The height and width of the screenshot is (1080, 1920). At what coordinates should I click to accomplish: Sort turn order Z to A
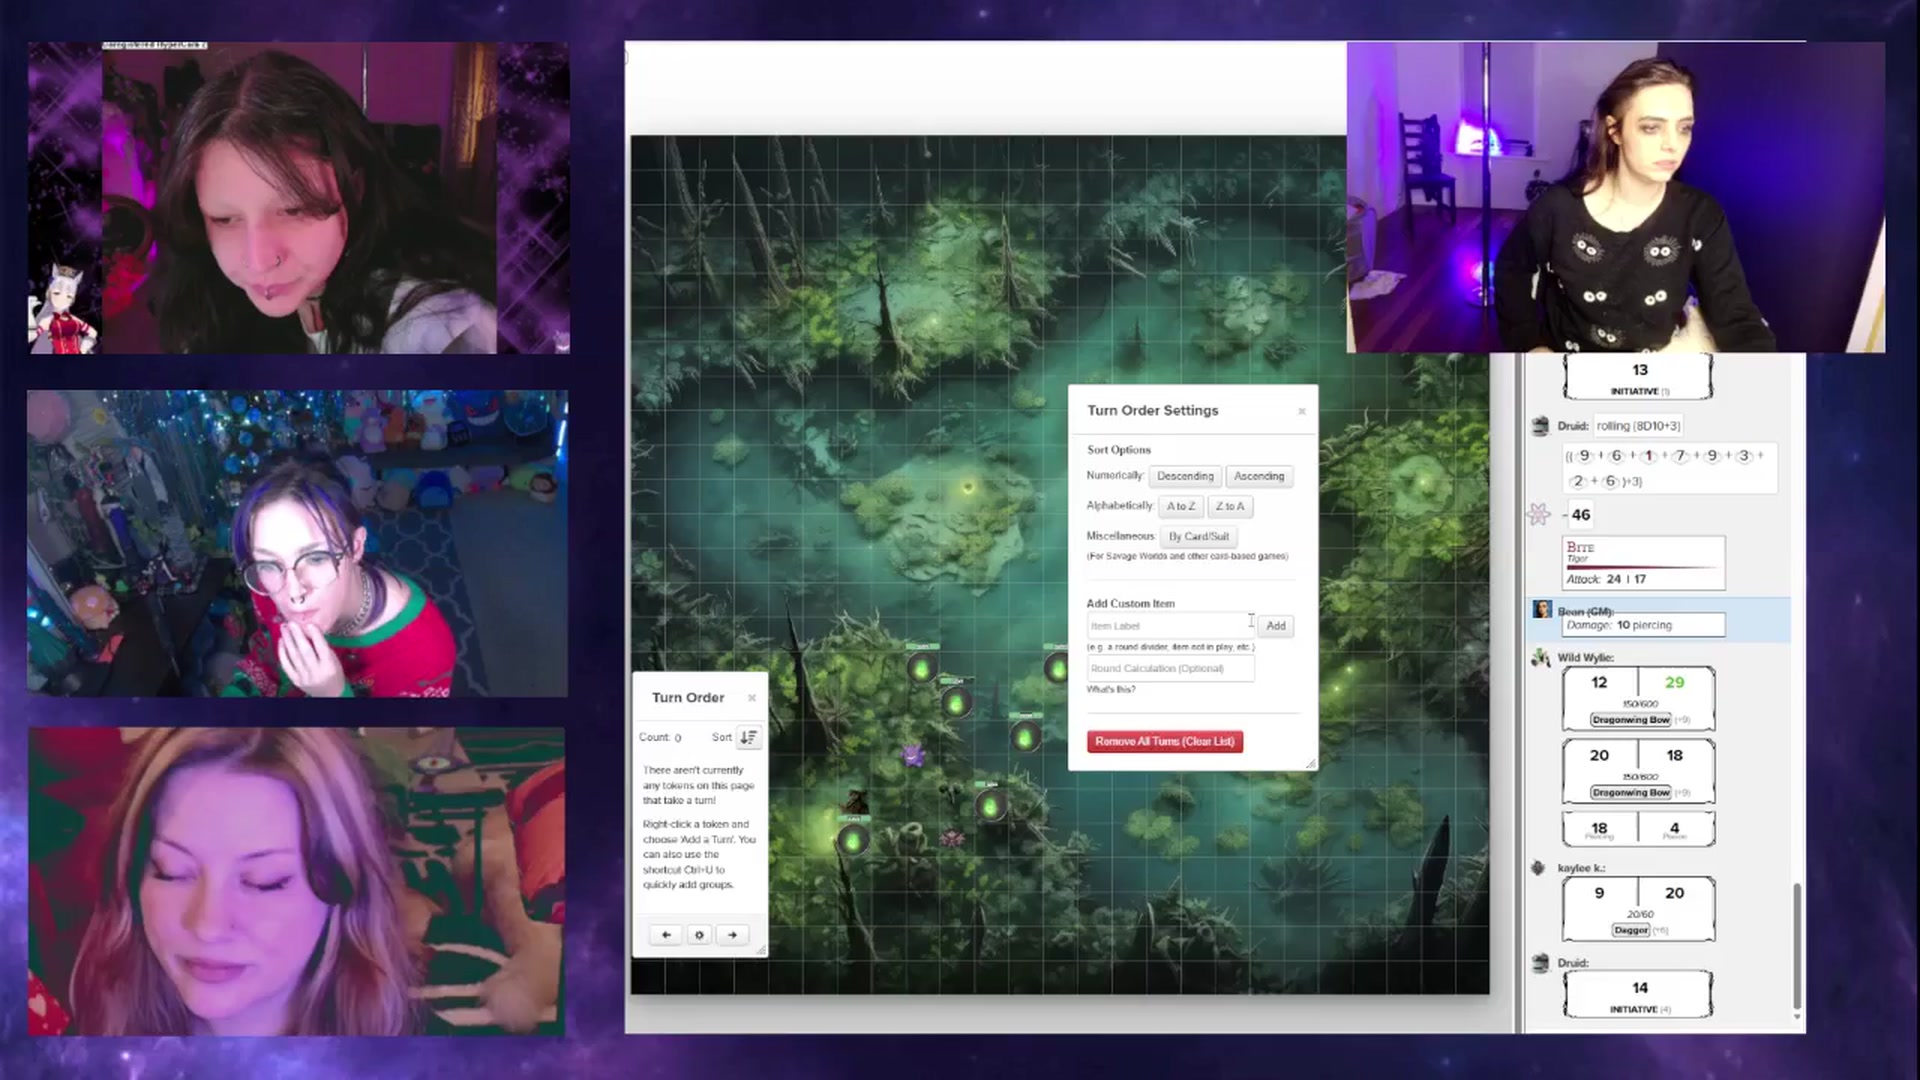[1230, 506]
